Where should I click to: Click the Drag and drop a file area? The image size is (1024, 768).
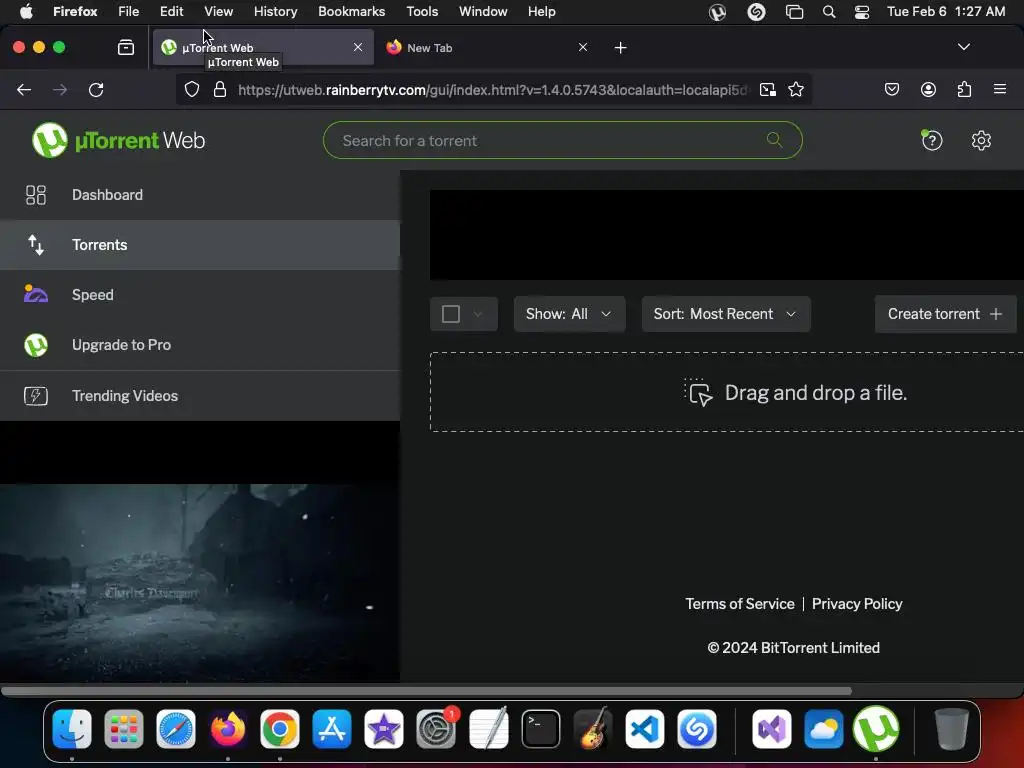click(727, 392)
